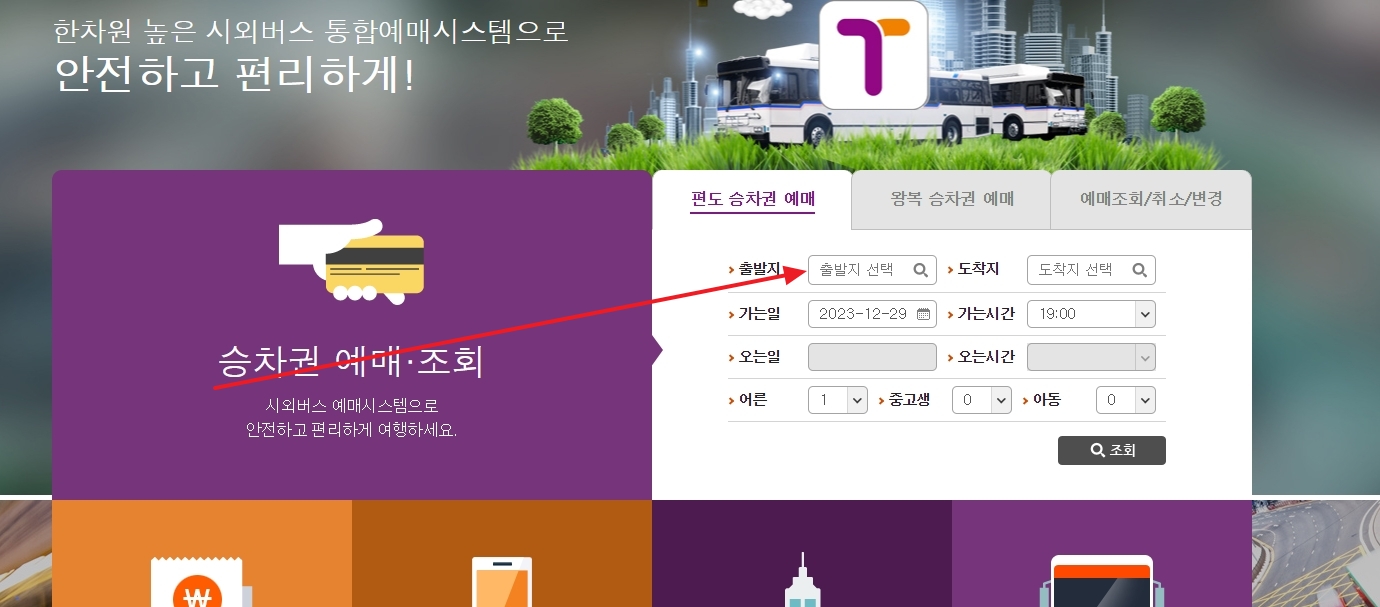Screen dimensions: 1380x607
Task: Open the calendar icon next to the travel date
Action: [x=924, y=313]
